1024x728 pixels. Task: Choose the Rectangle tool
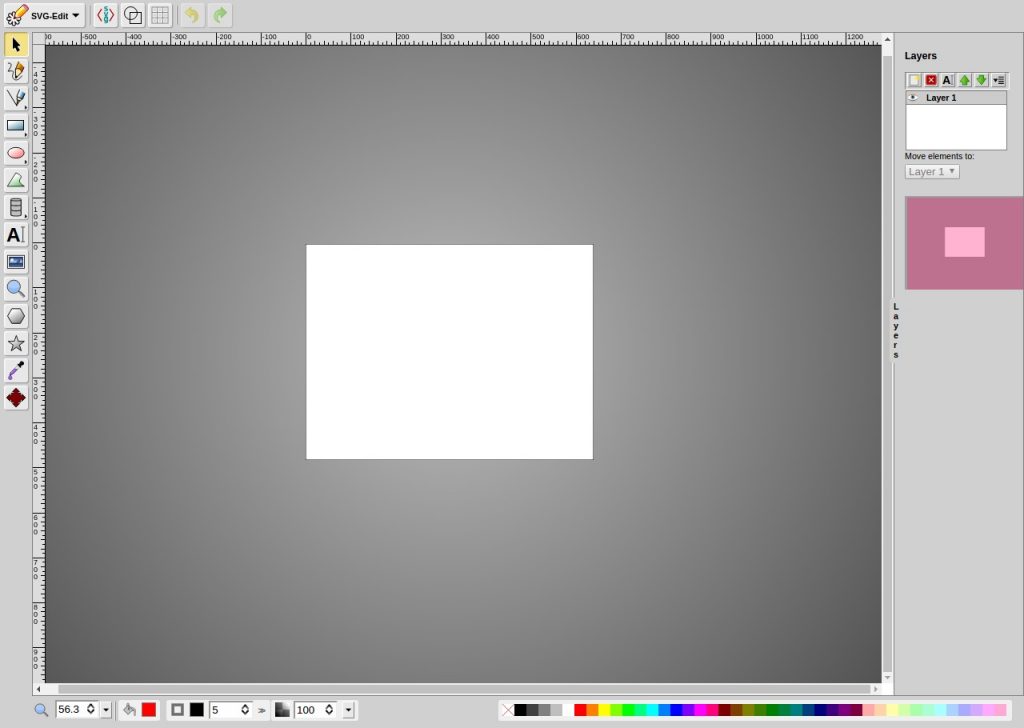point(16,125)
